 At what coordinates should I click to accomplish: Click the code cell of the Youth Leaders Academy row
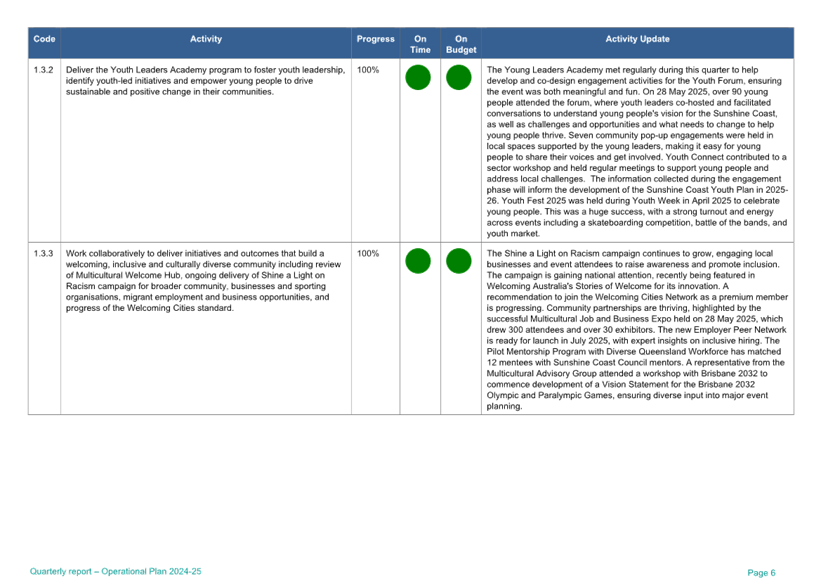click(x=44, y=70)
